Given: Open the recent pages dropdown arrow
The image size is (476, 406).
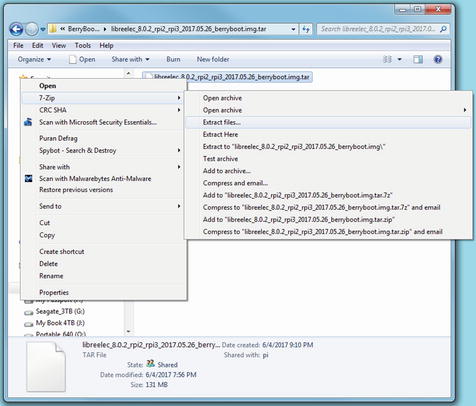Looking at the screenshot, I should click(x=43, y=30).
